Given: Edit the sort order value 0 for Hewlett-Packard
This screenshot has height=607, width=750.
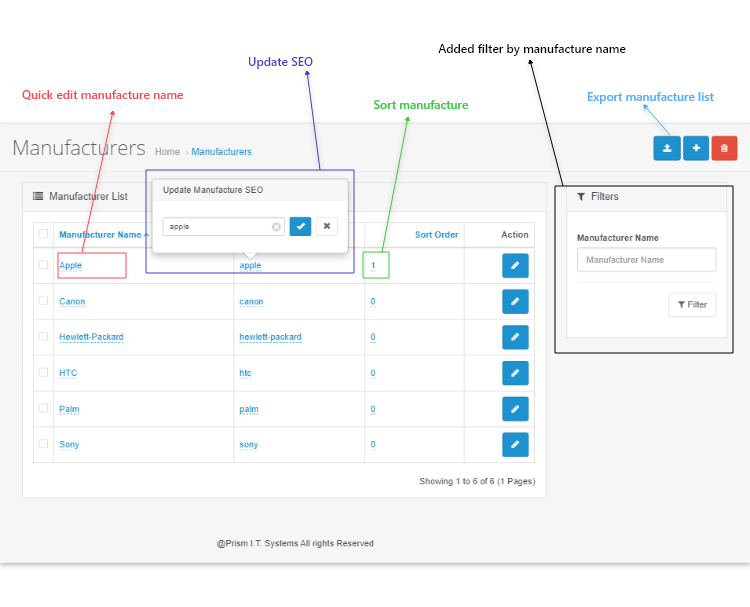Looking at the screenshot, I should (373, 337).
